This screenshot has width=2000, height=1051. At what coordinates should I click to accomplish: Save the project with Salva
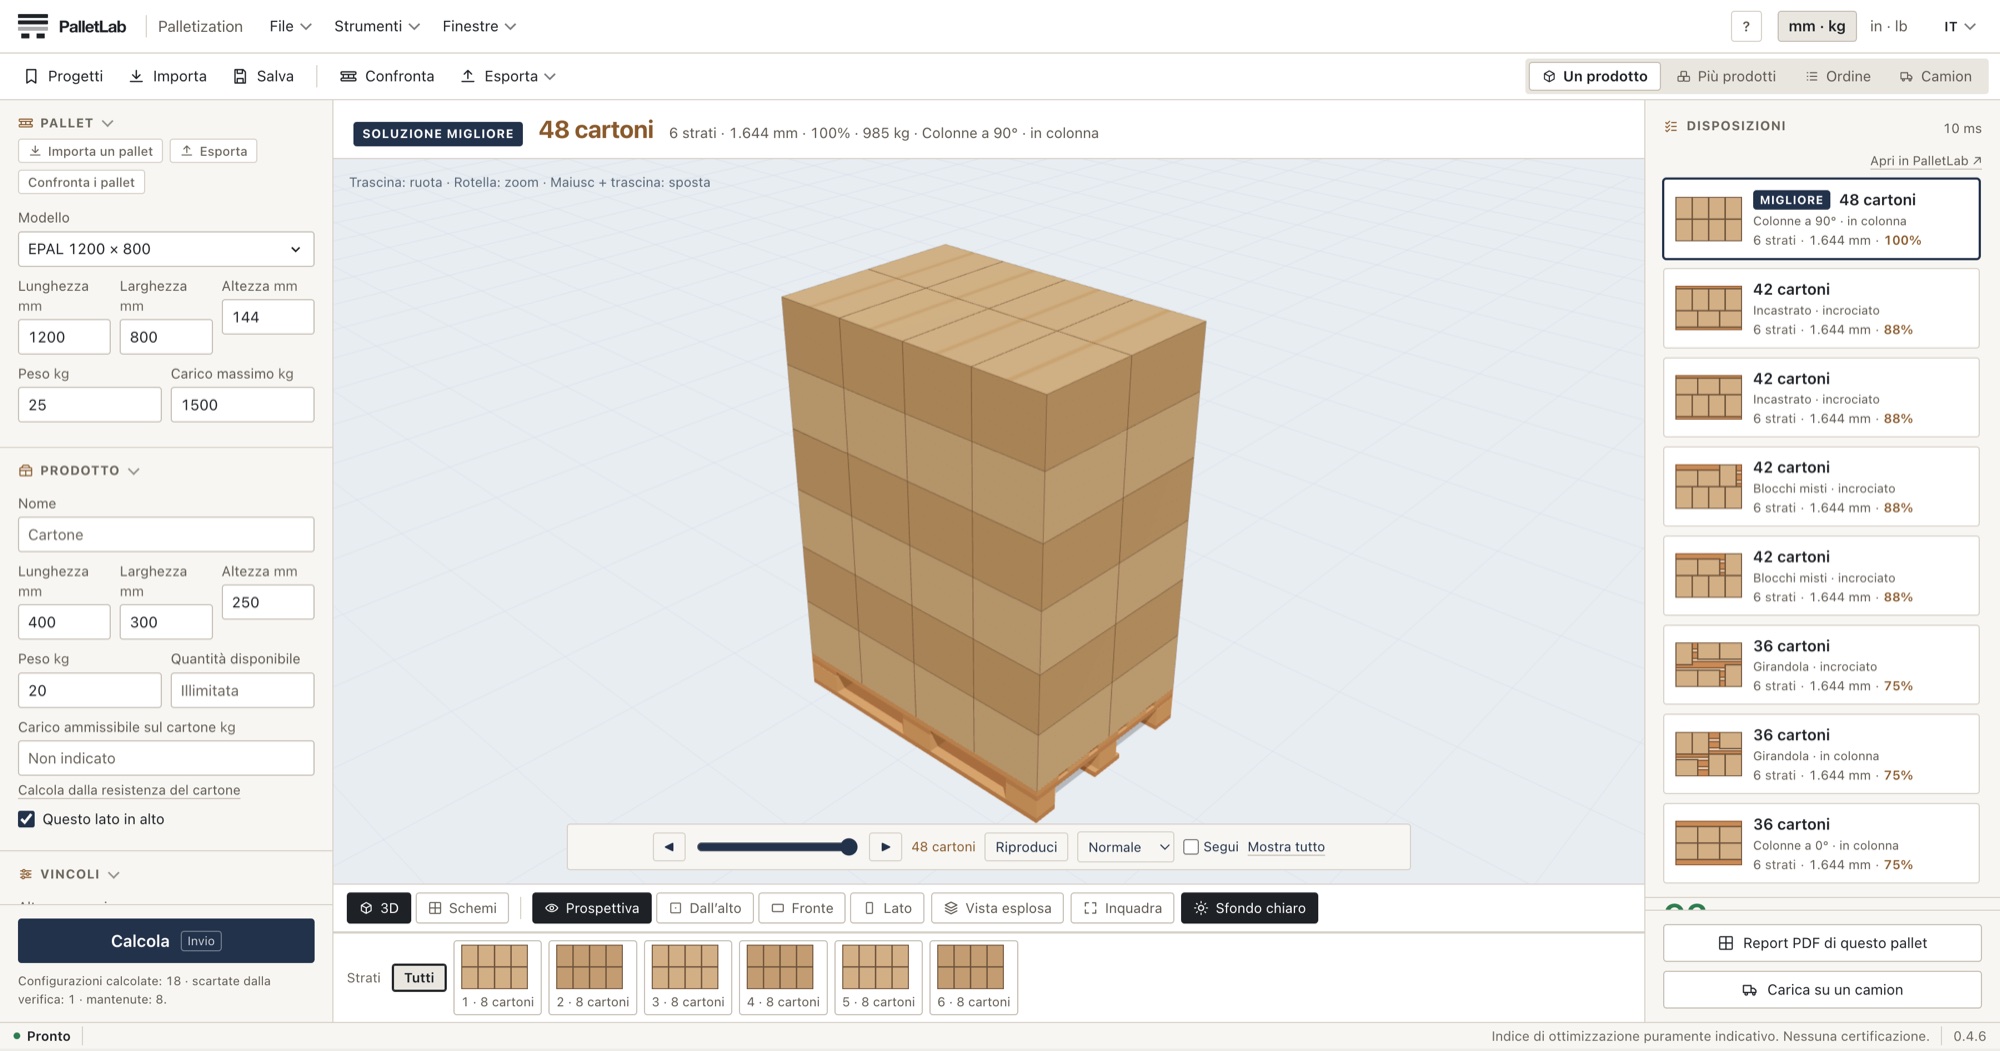pyautogui.click(x=264, y=76)
